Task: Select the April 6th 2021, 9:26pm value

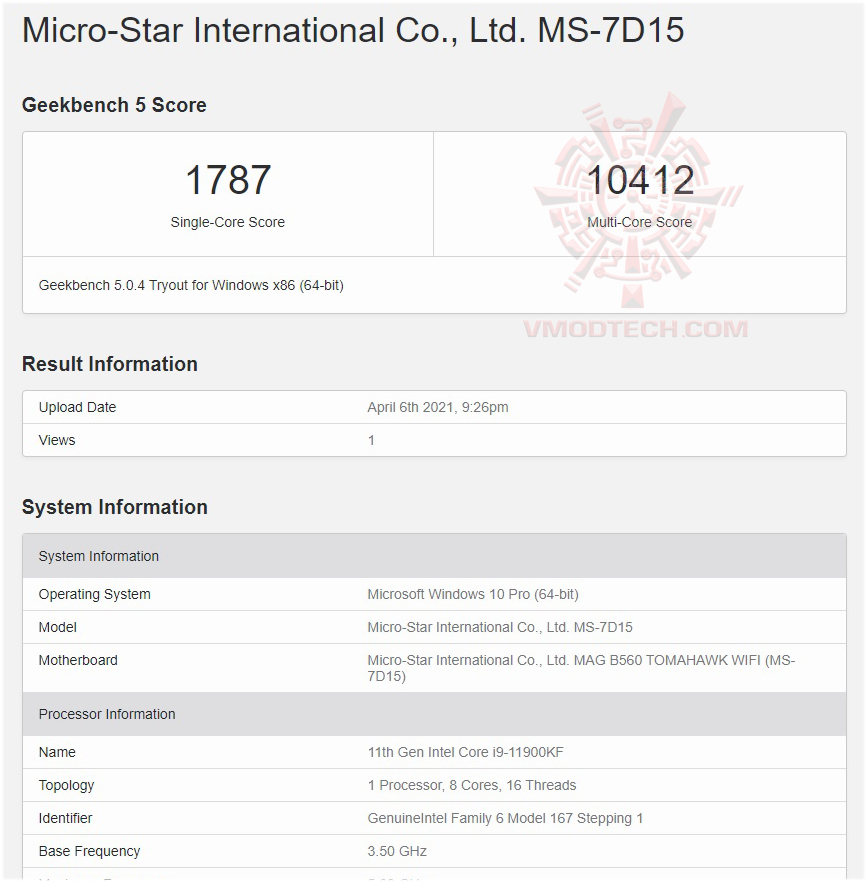Action: (438, 407)
